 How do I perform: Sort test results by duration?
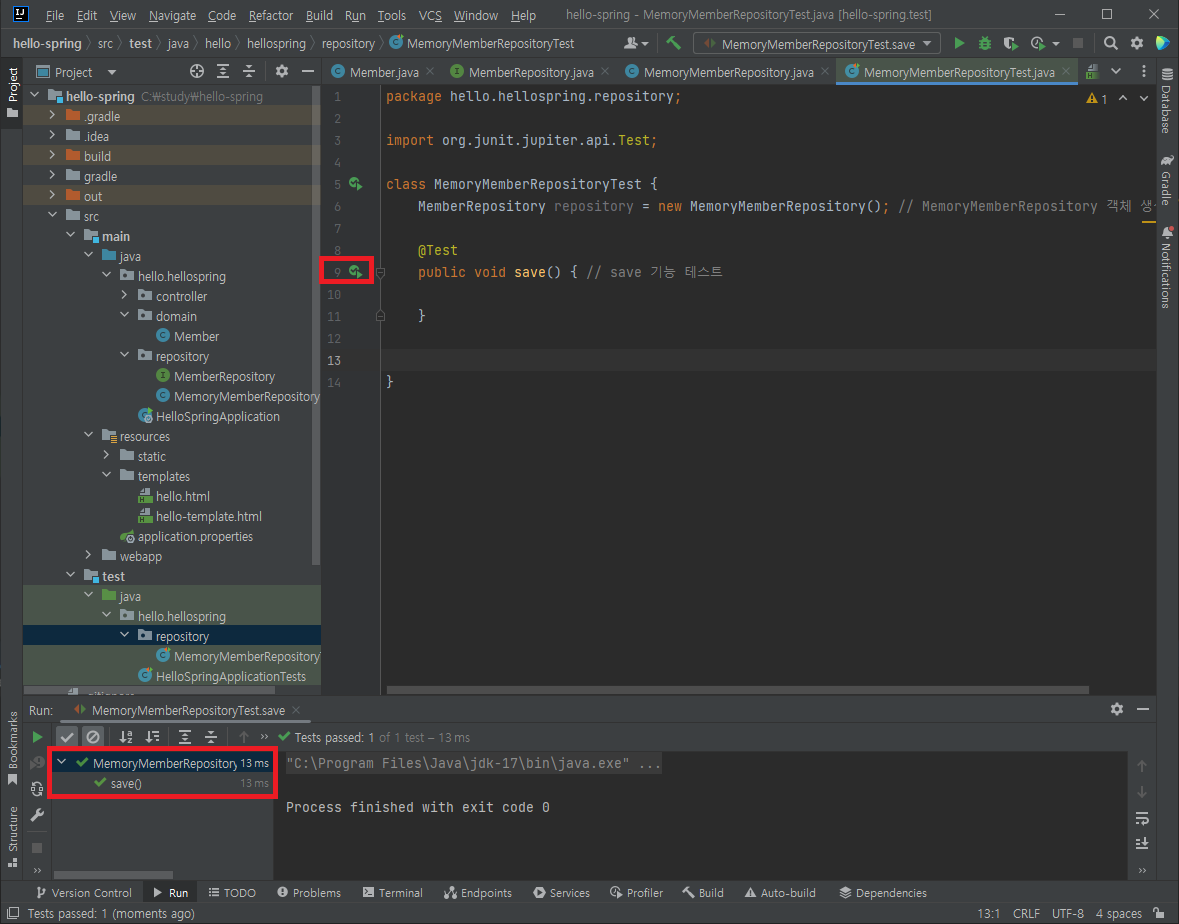tap(153, 737)
